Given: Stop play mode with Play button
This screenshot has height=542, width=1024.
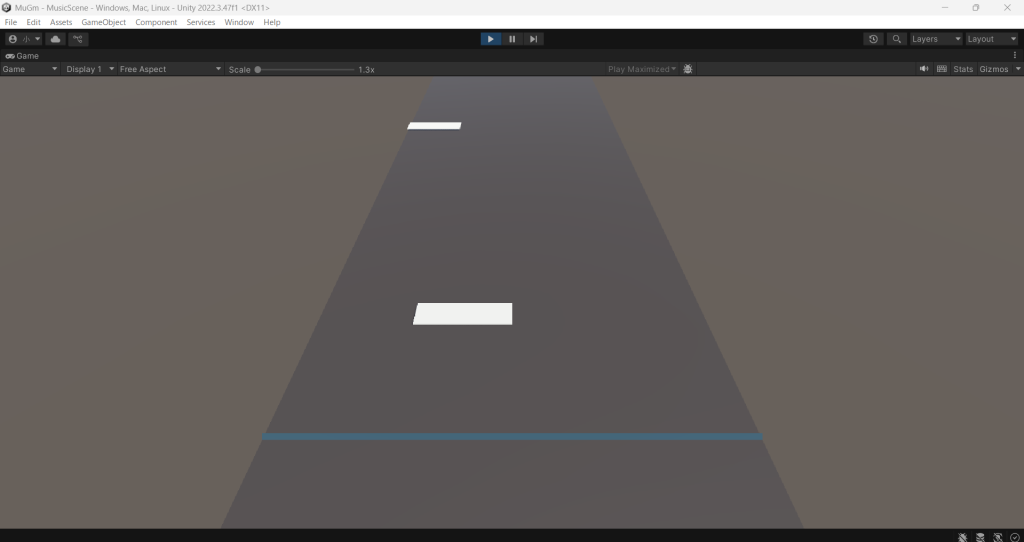Looking at the screenshot, I should 490,39.
